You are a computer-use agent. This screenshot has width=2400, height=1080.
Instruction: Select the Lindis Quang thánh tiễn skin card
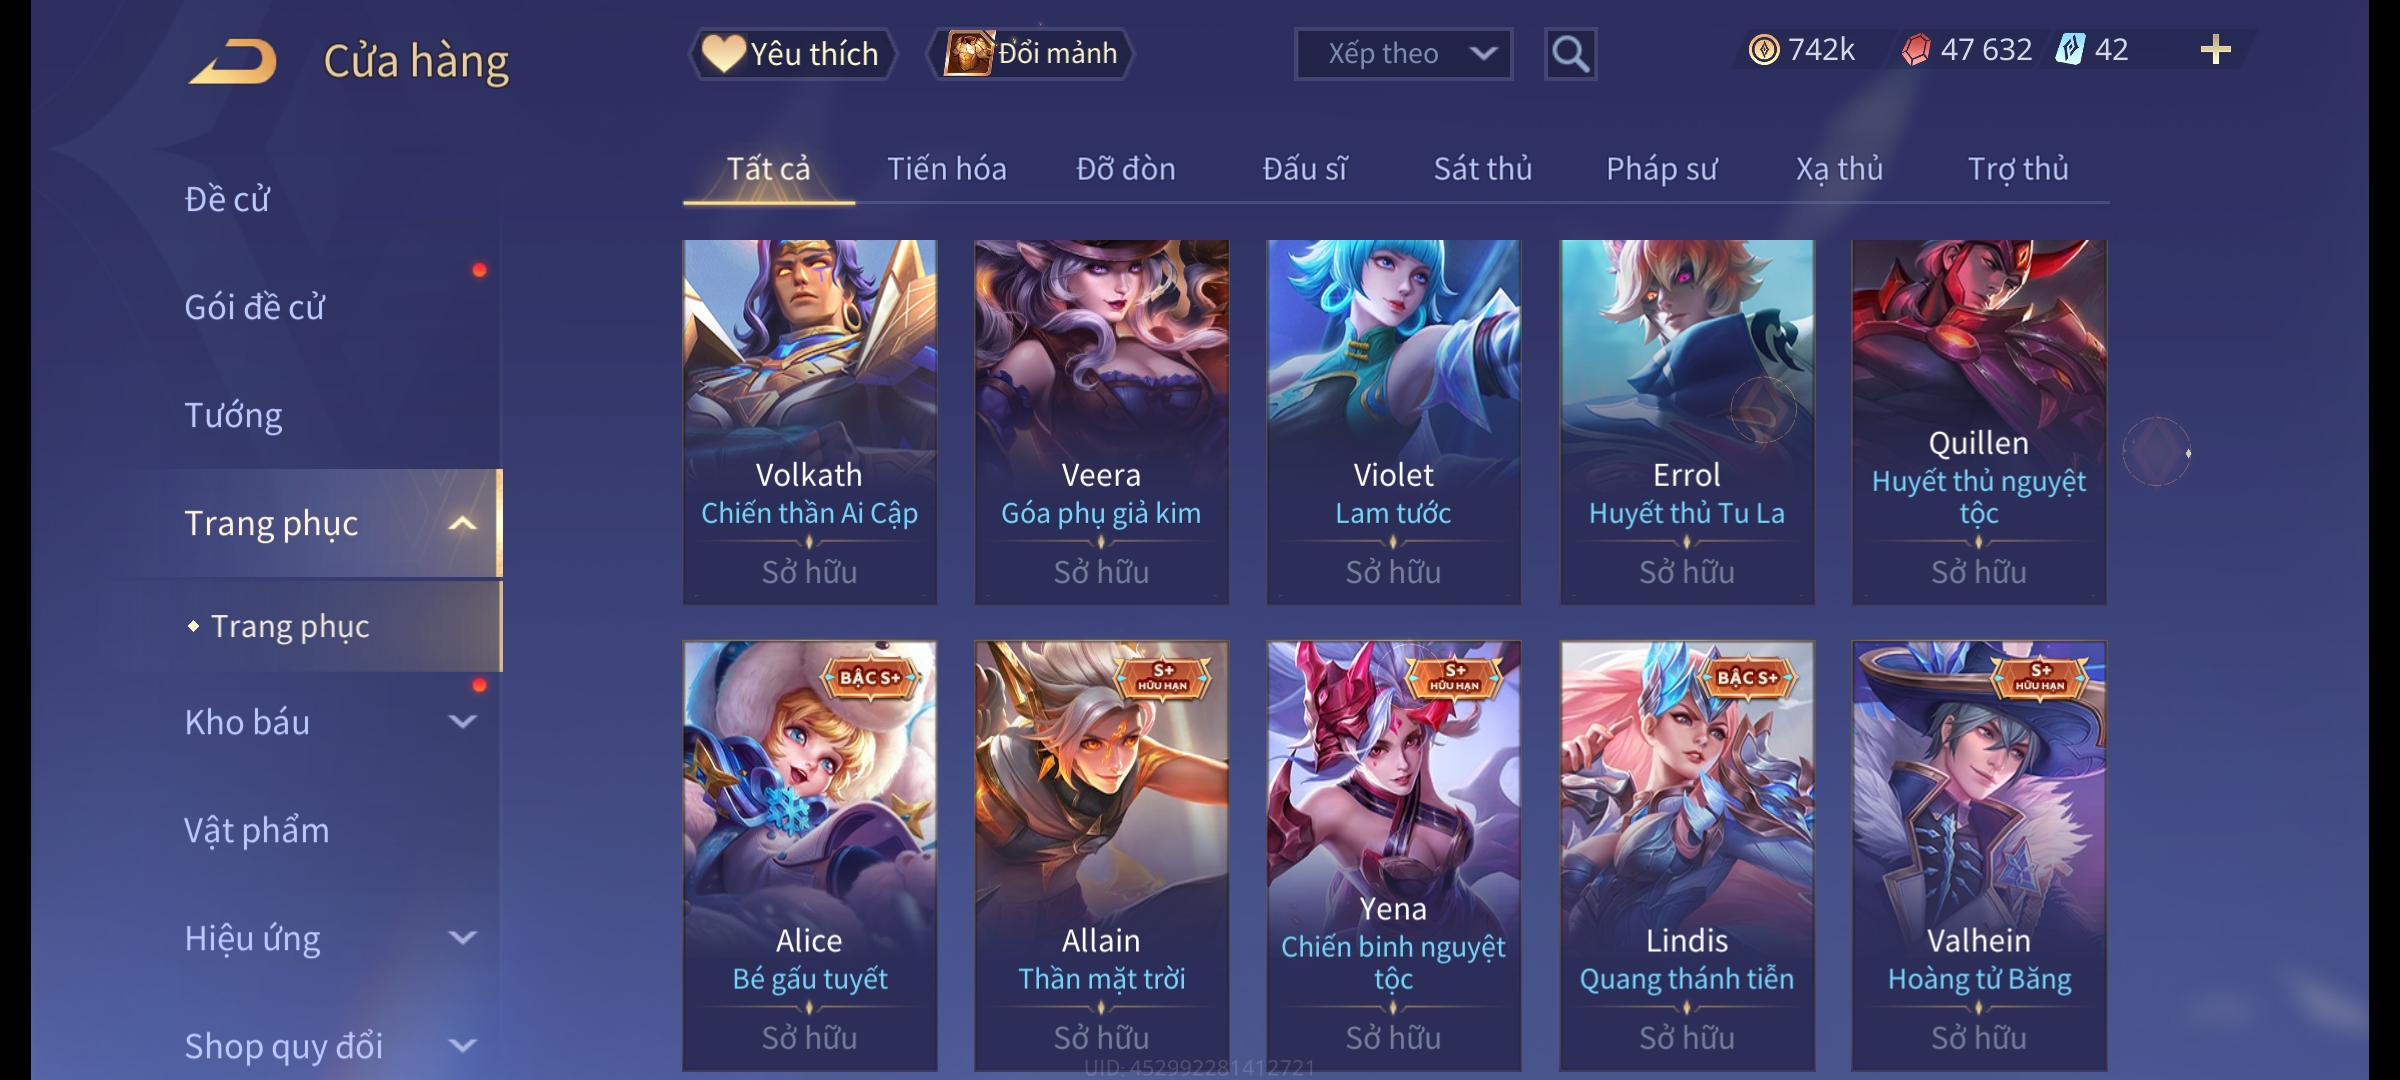pyautogui.click(x=1687, y=856)
